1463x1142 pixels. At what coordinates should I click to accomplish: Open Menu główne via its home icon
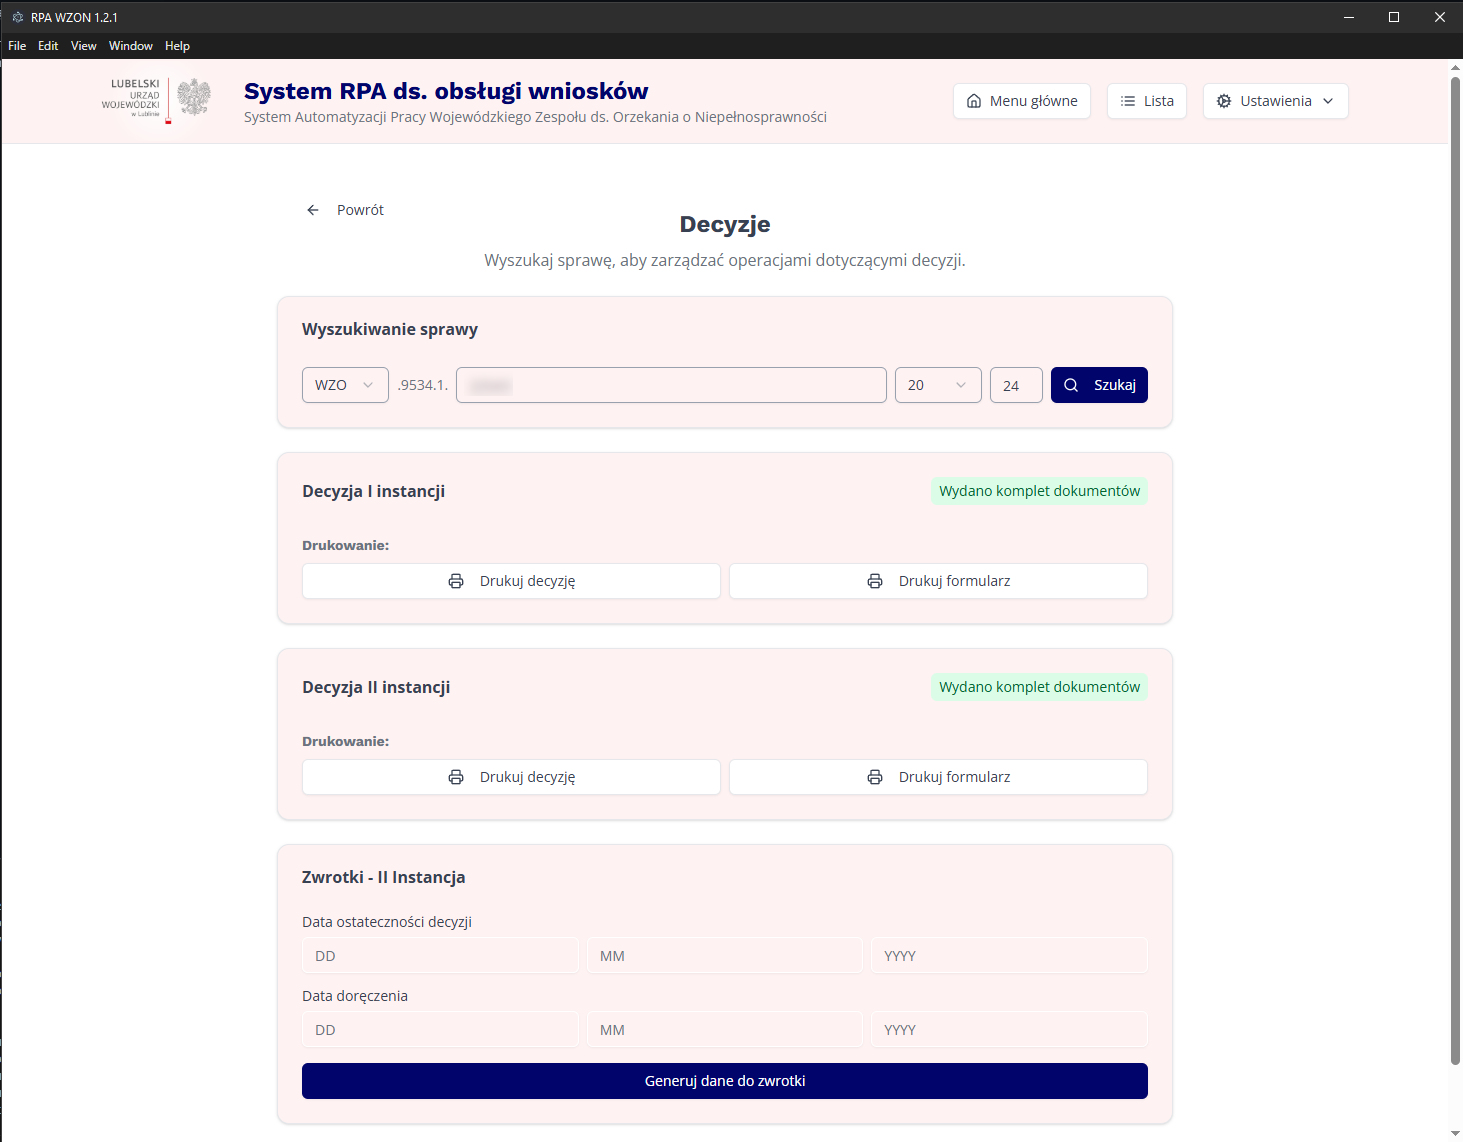tap(973, 101)
